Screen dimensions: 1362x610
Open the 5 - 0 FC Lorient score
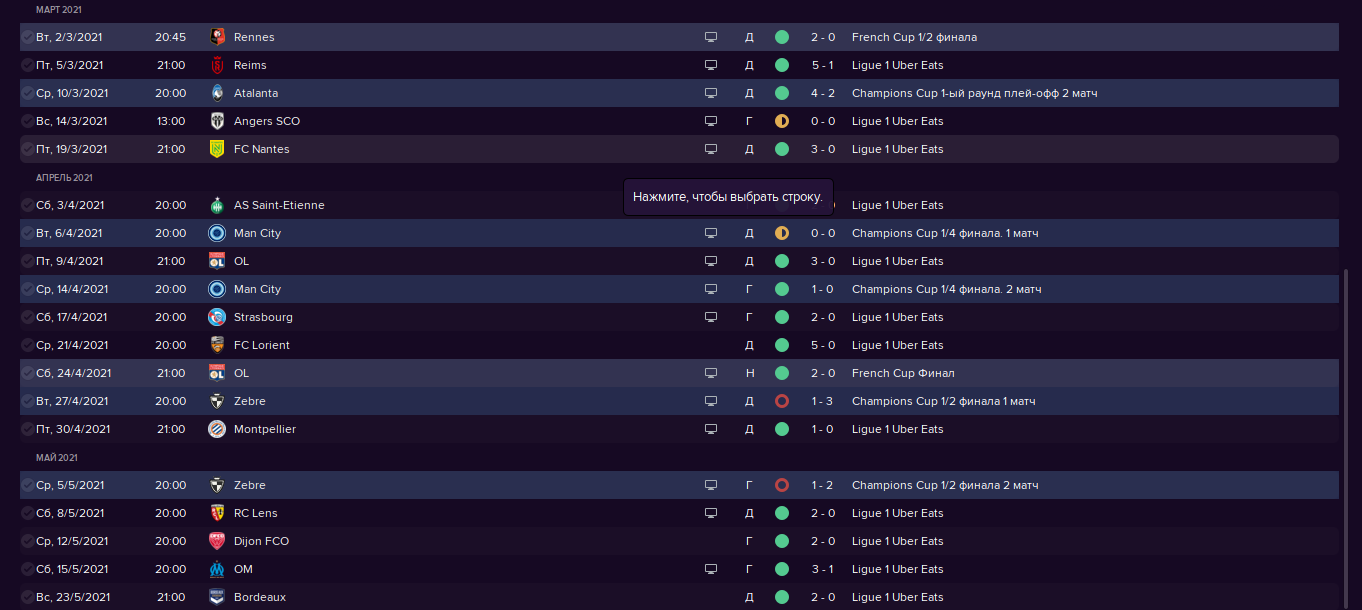[x=822, y=345]
